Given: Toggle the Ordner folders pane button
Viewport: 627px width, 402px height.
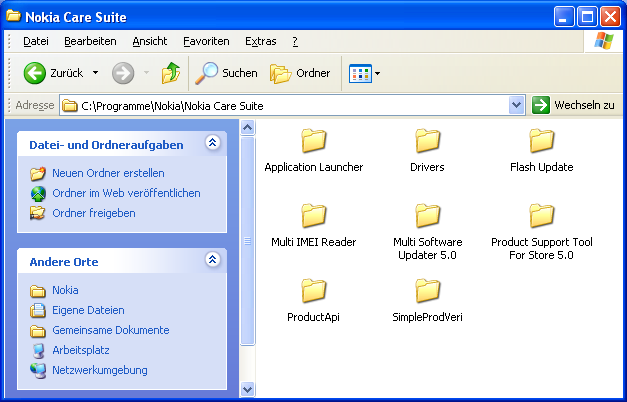Looking at the screenshot, I should coord(300,73).
